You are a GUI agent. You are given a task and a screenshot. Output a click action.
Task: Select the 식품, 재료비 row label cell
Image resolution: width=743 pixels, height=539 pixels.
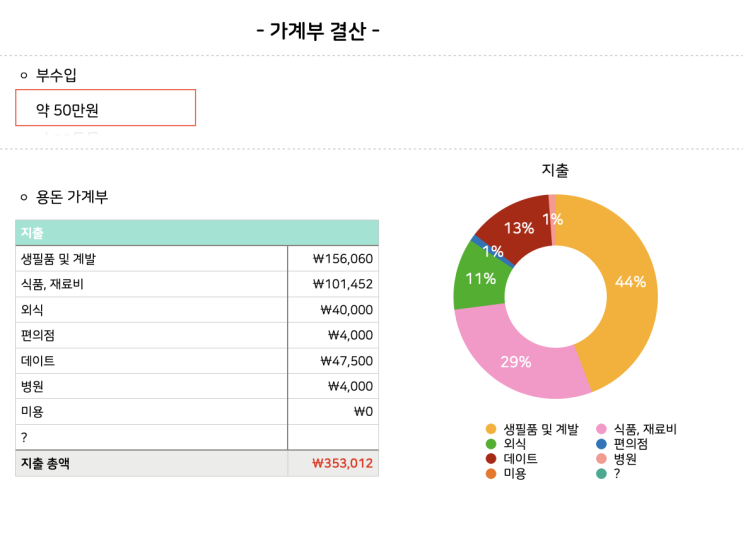click(x=151, y=285)
